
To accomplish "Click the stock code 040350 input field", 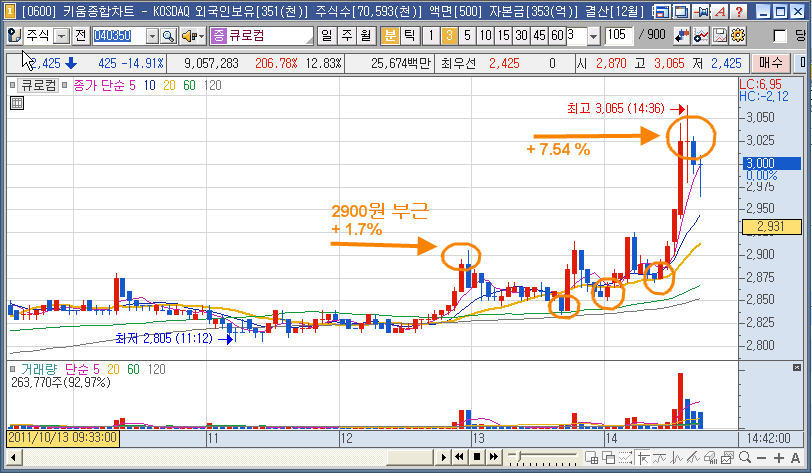I will click(119, 36).
